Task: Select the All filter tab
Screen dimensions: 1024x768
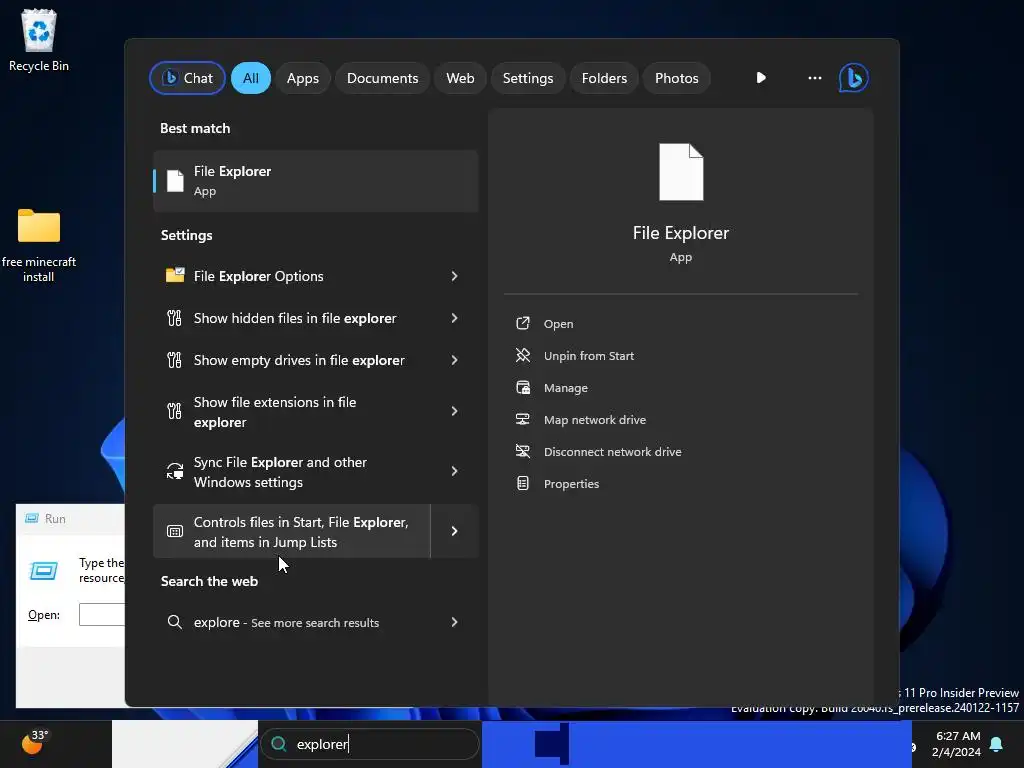Action: (251, 78)
